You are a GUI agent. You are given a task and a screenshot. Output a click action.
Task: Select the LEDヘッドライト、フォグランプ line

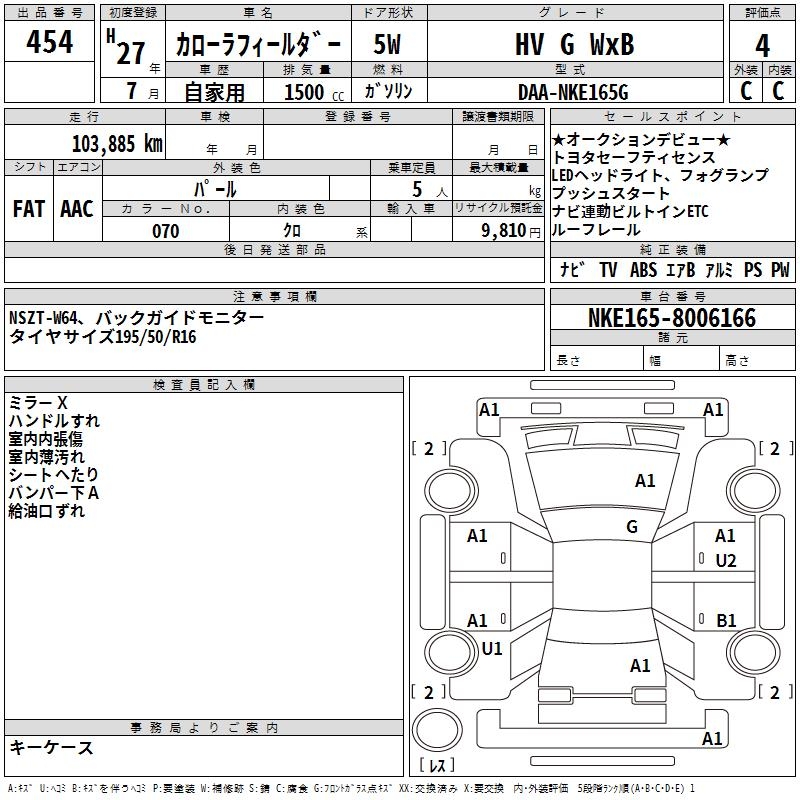pyautogui.click(x=660, y=175)
